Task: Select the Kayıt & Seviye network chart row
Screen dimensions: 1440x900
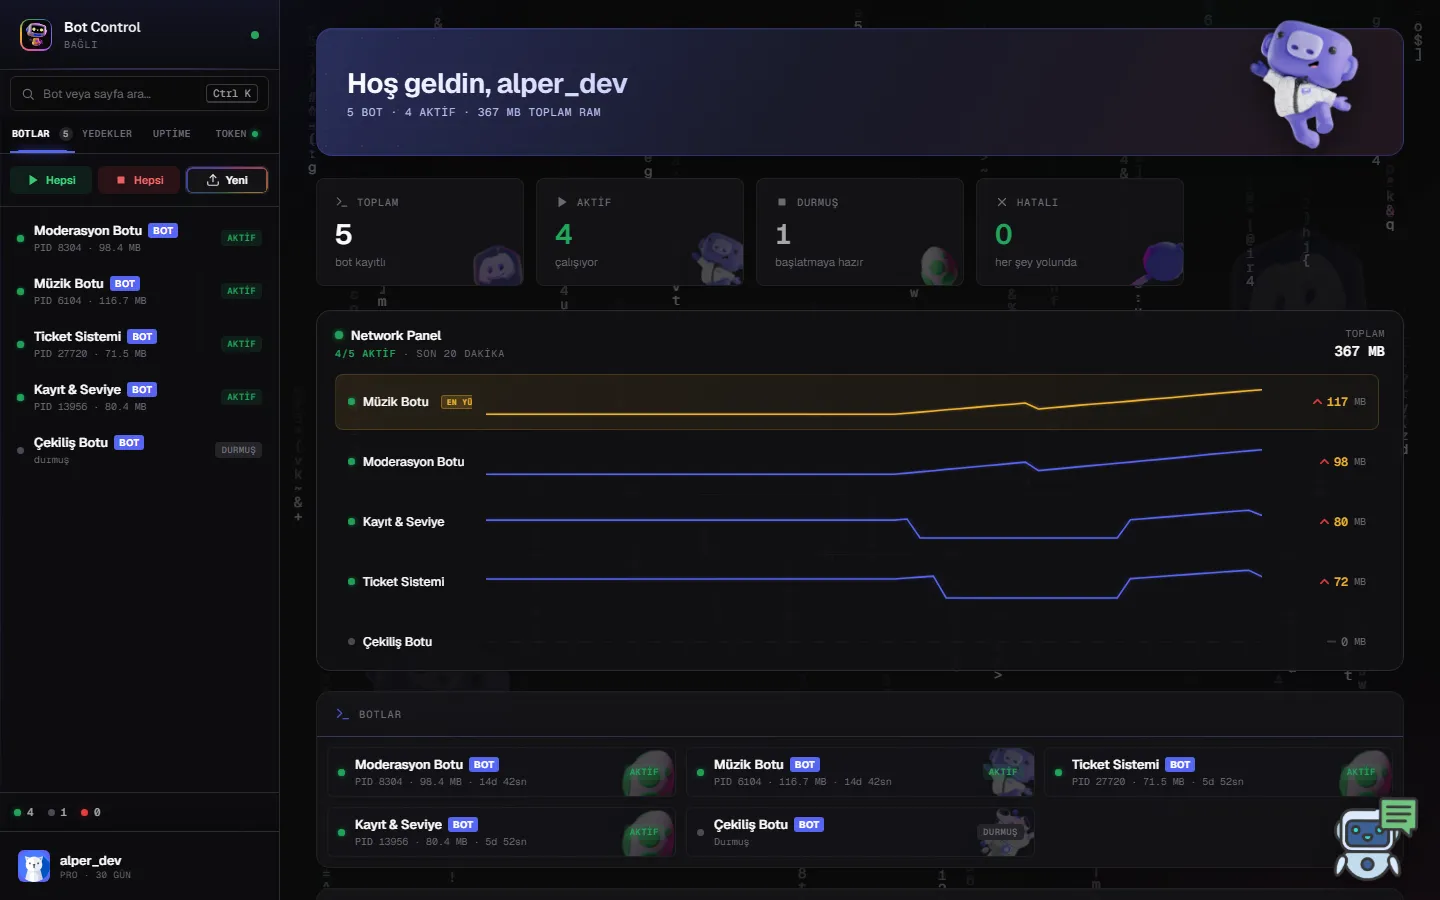Action: coord(857,522)
